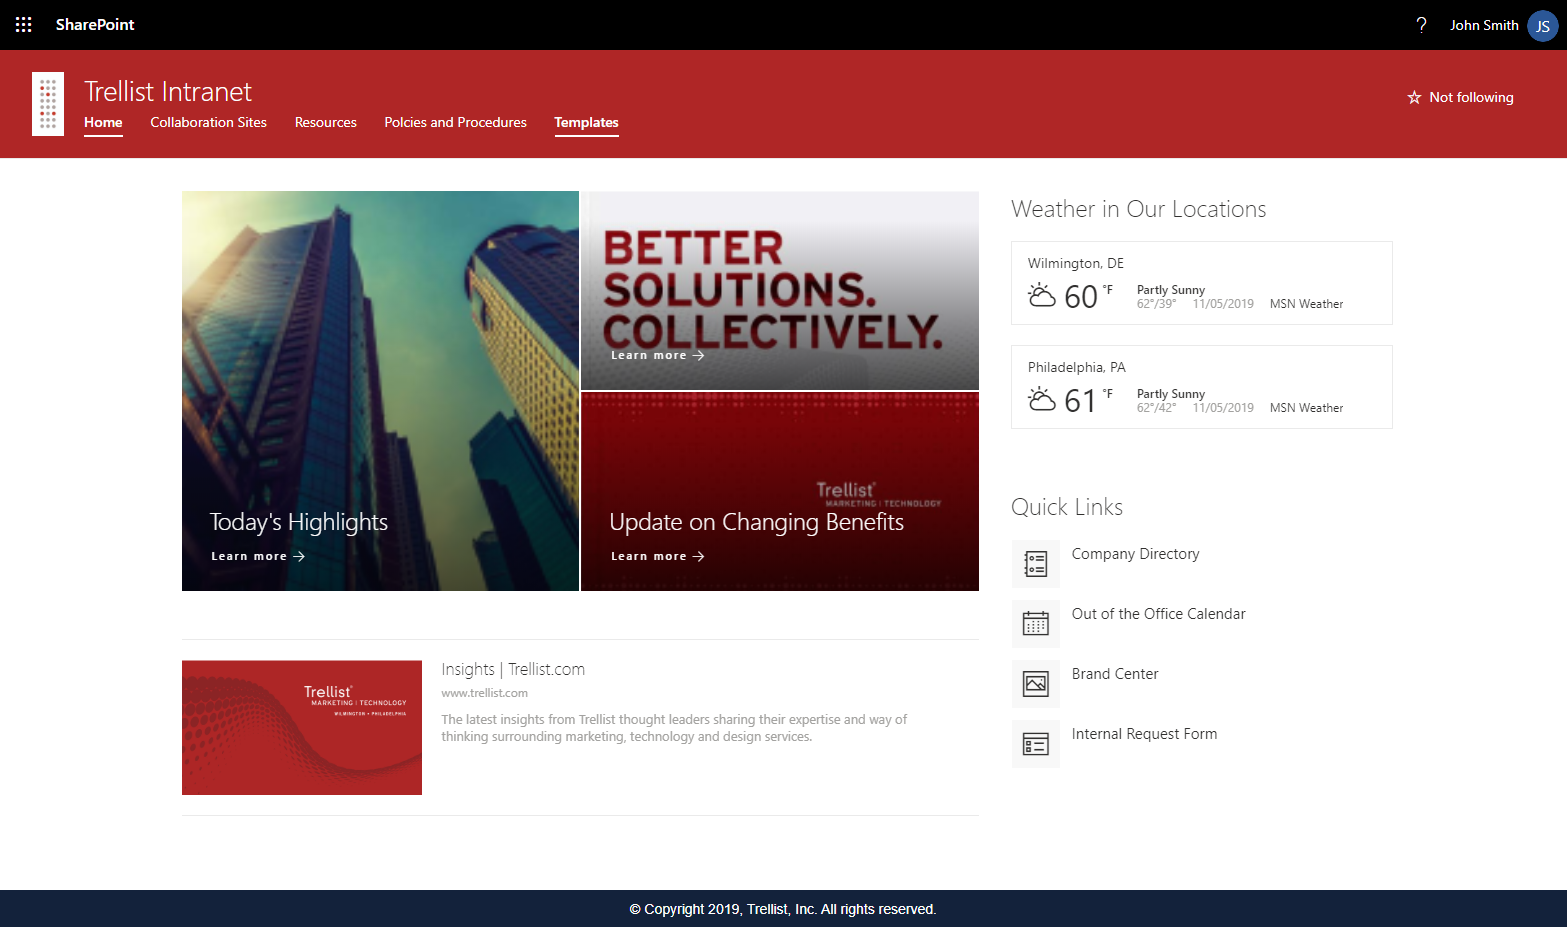Click the Not following star icon
1567x927 pixels.
pos(1414,98)
